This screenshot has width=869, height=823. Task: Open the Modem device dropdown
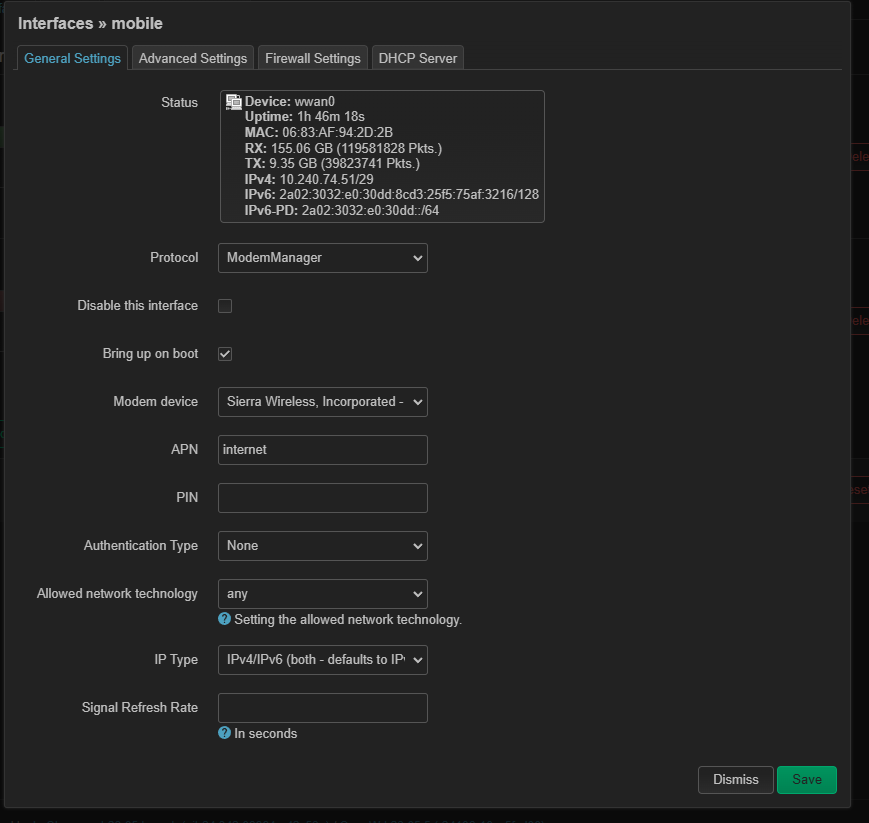click(322, 401)
